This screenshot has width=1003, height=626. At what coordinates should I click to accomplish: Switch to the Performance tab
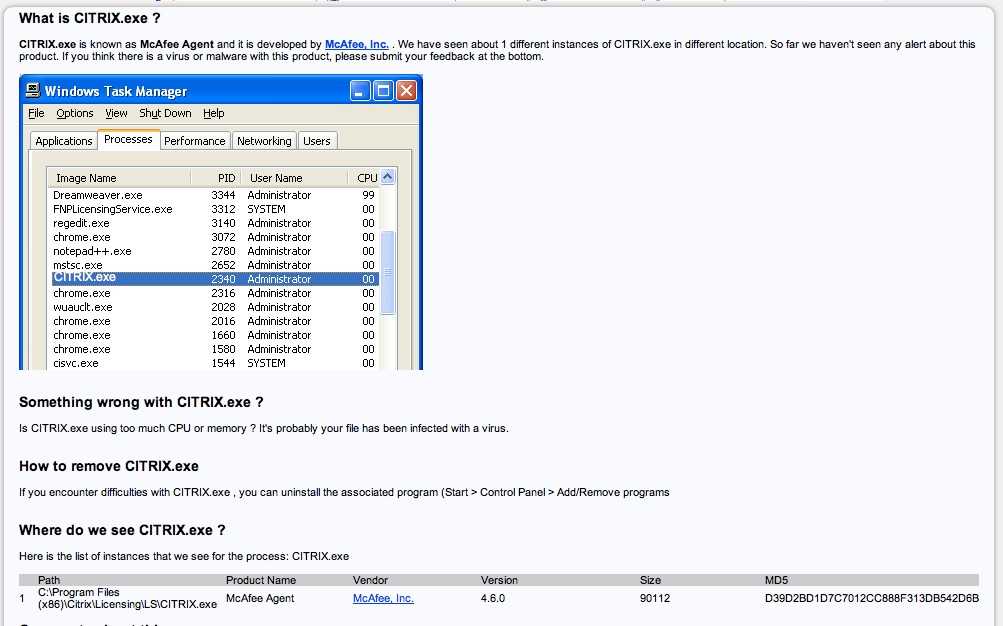(195, 141)
